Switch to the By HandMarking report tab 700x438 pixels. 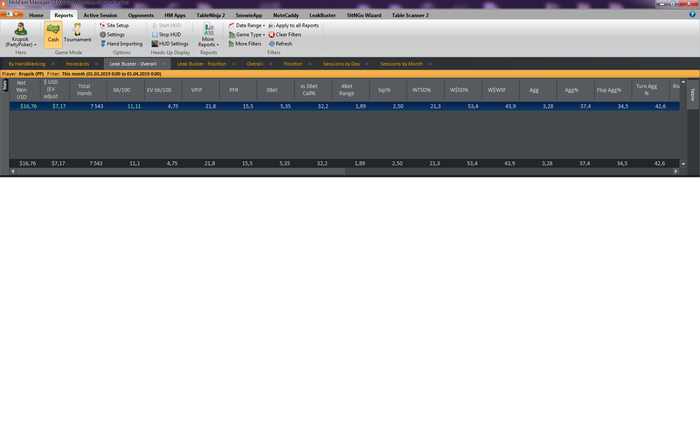coord(27,64)
